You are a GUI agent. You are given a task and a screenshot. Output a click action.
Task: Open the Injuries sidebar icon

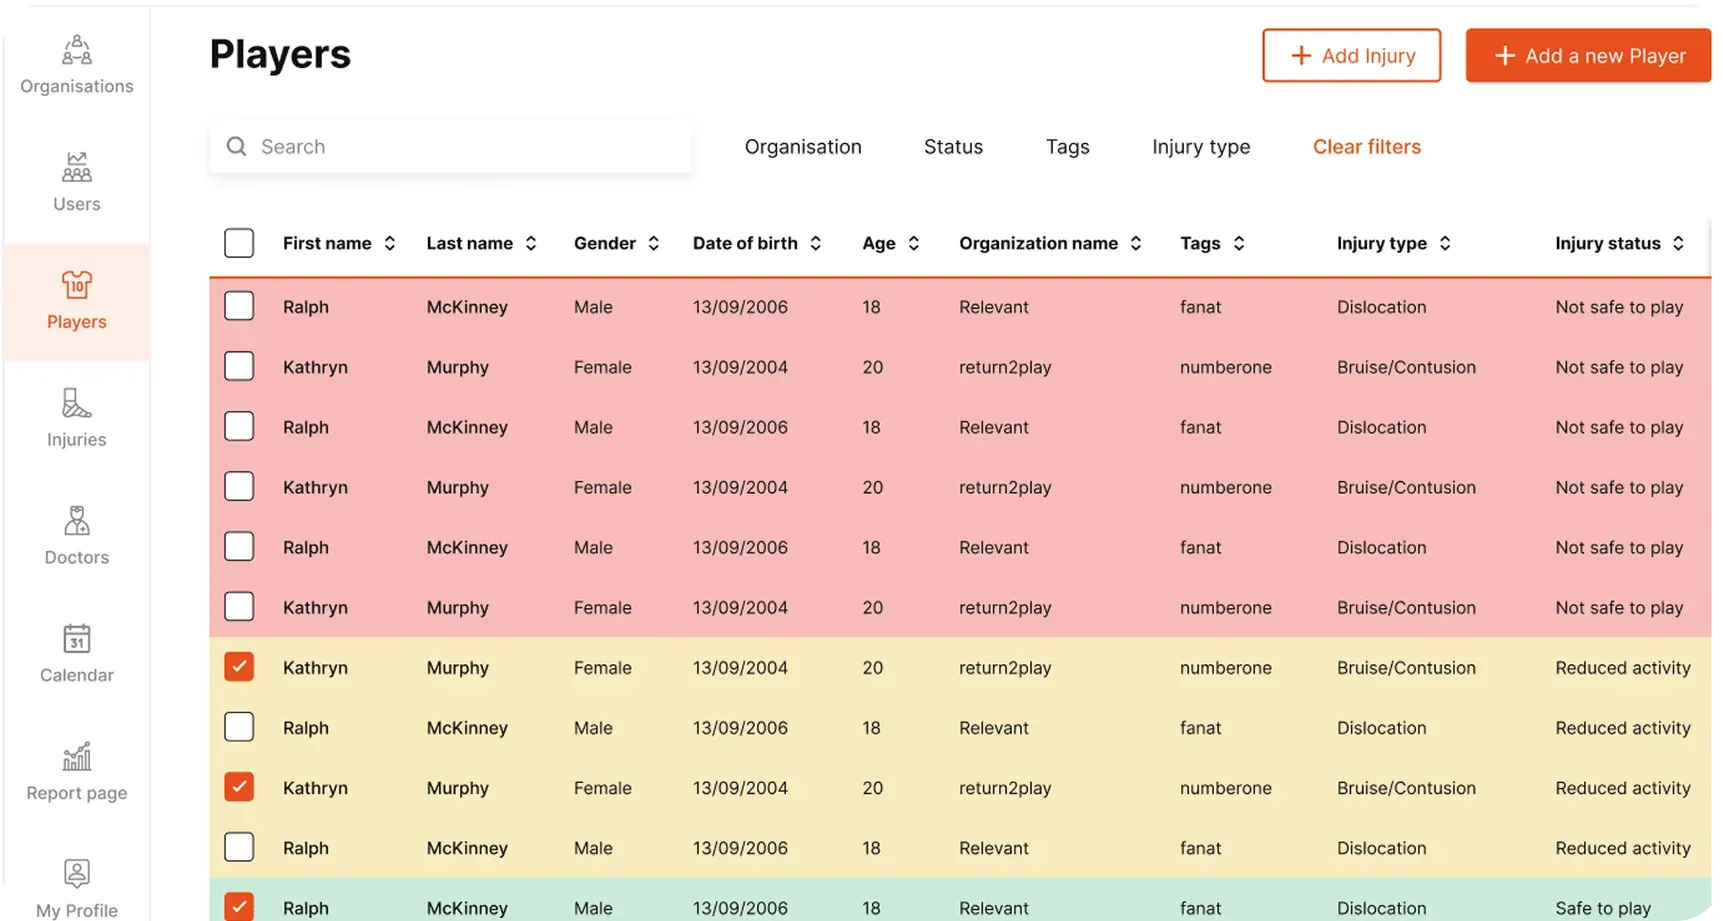(77, 403)
